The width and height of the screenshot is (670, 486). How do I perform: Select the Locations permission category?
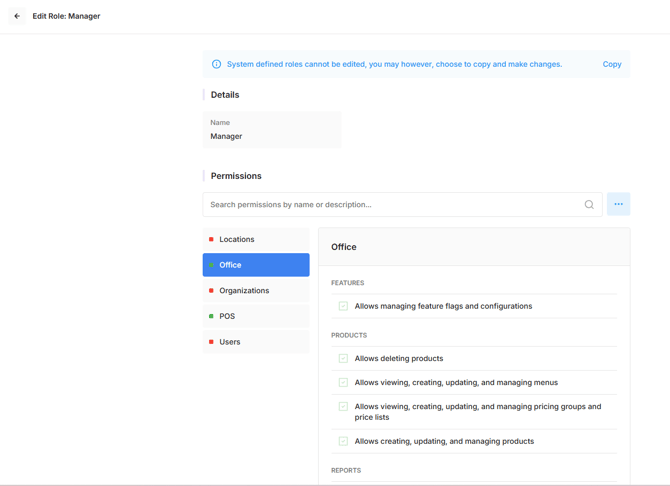pos(256,239)
